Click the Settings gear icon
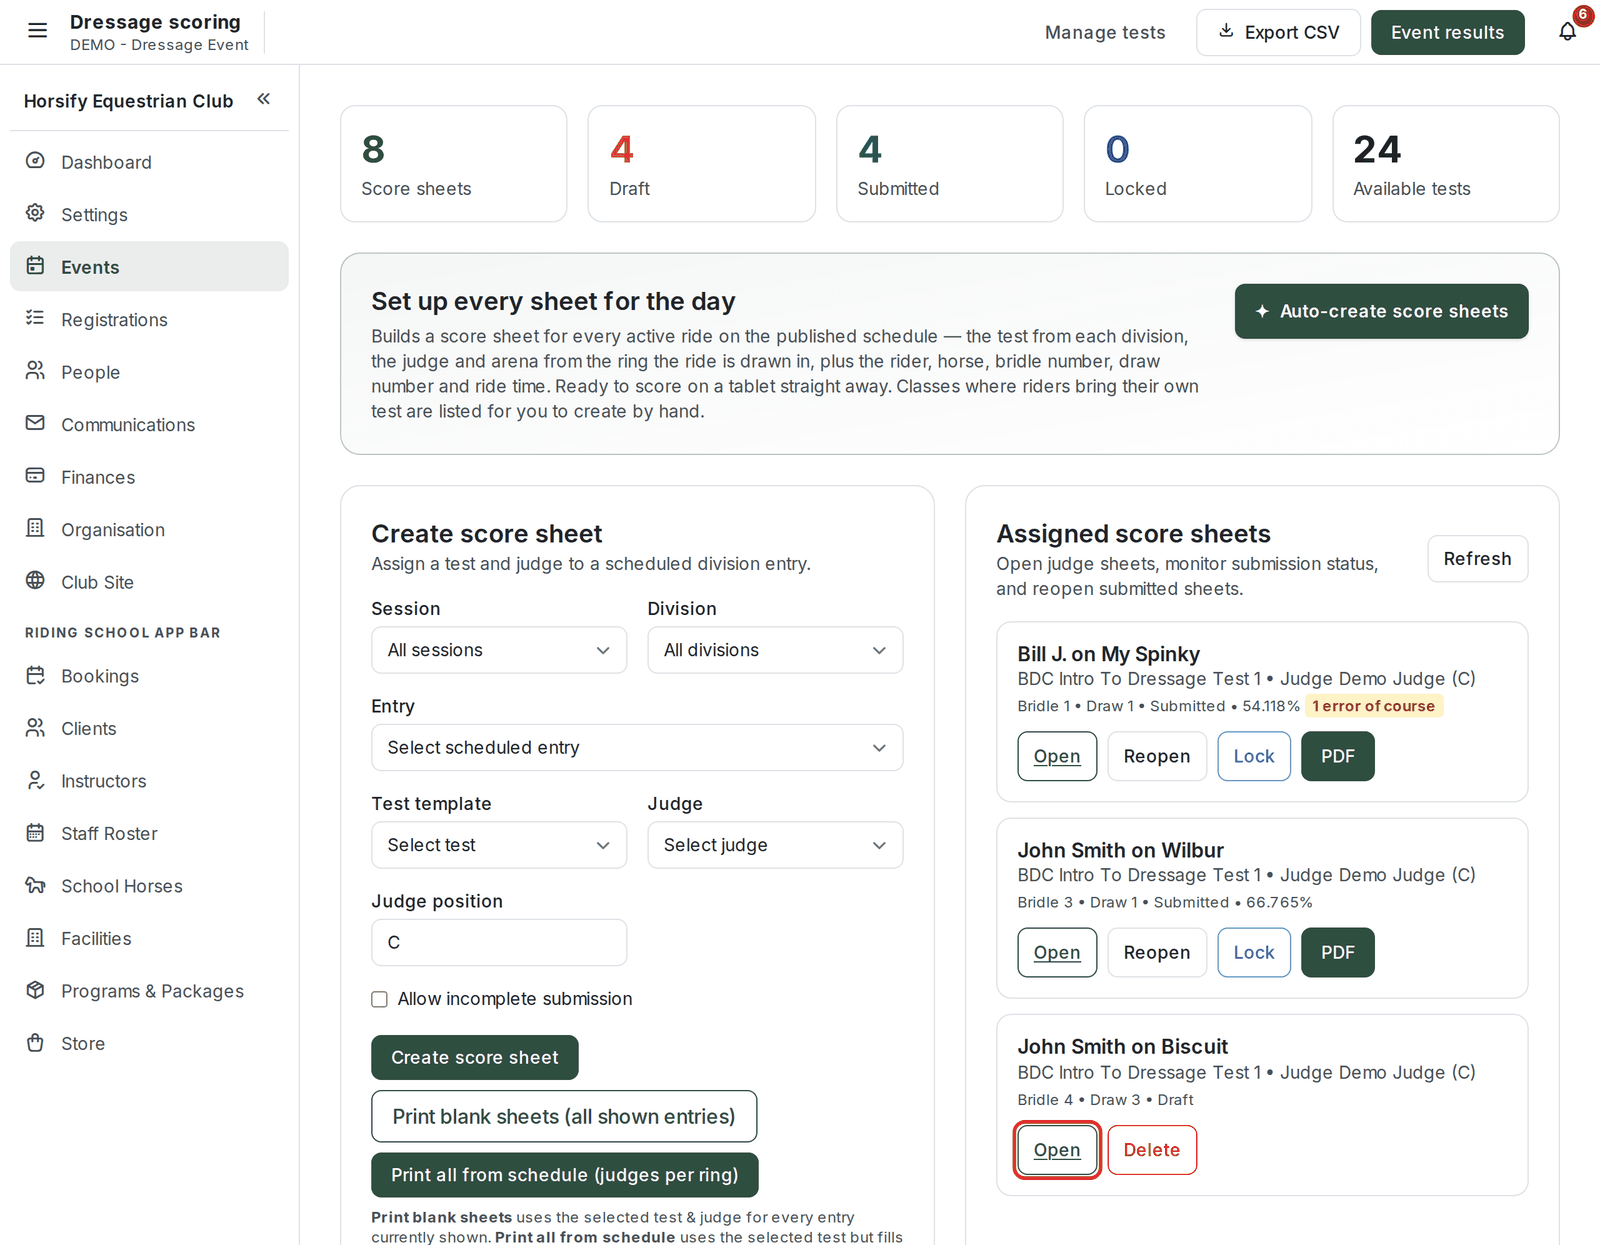Screen dimensions: 1600x1245 click(35, 213)
